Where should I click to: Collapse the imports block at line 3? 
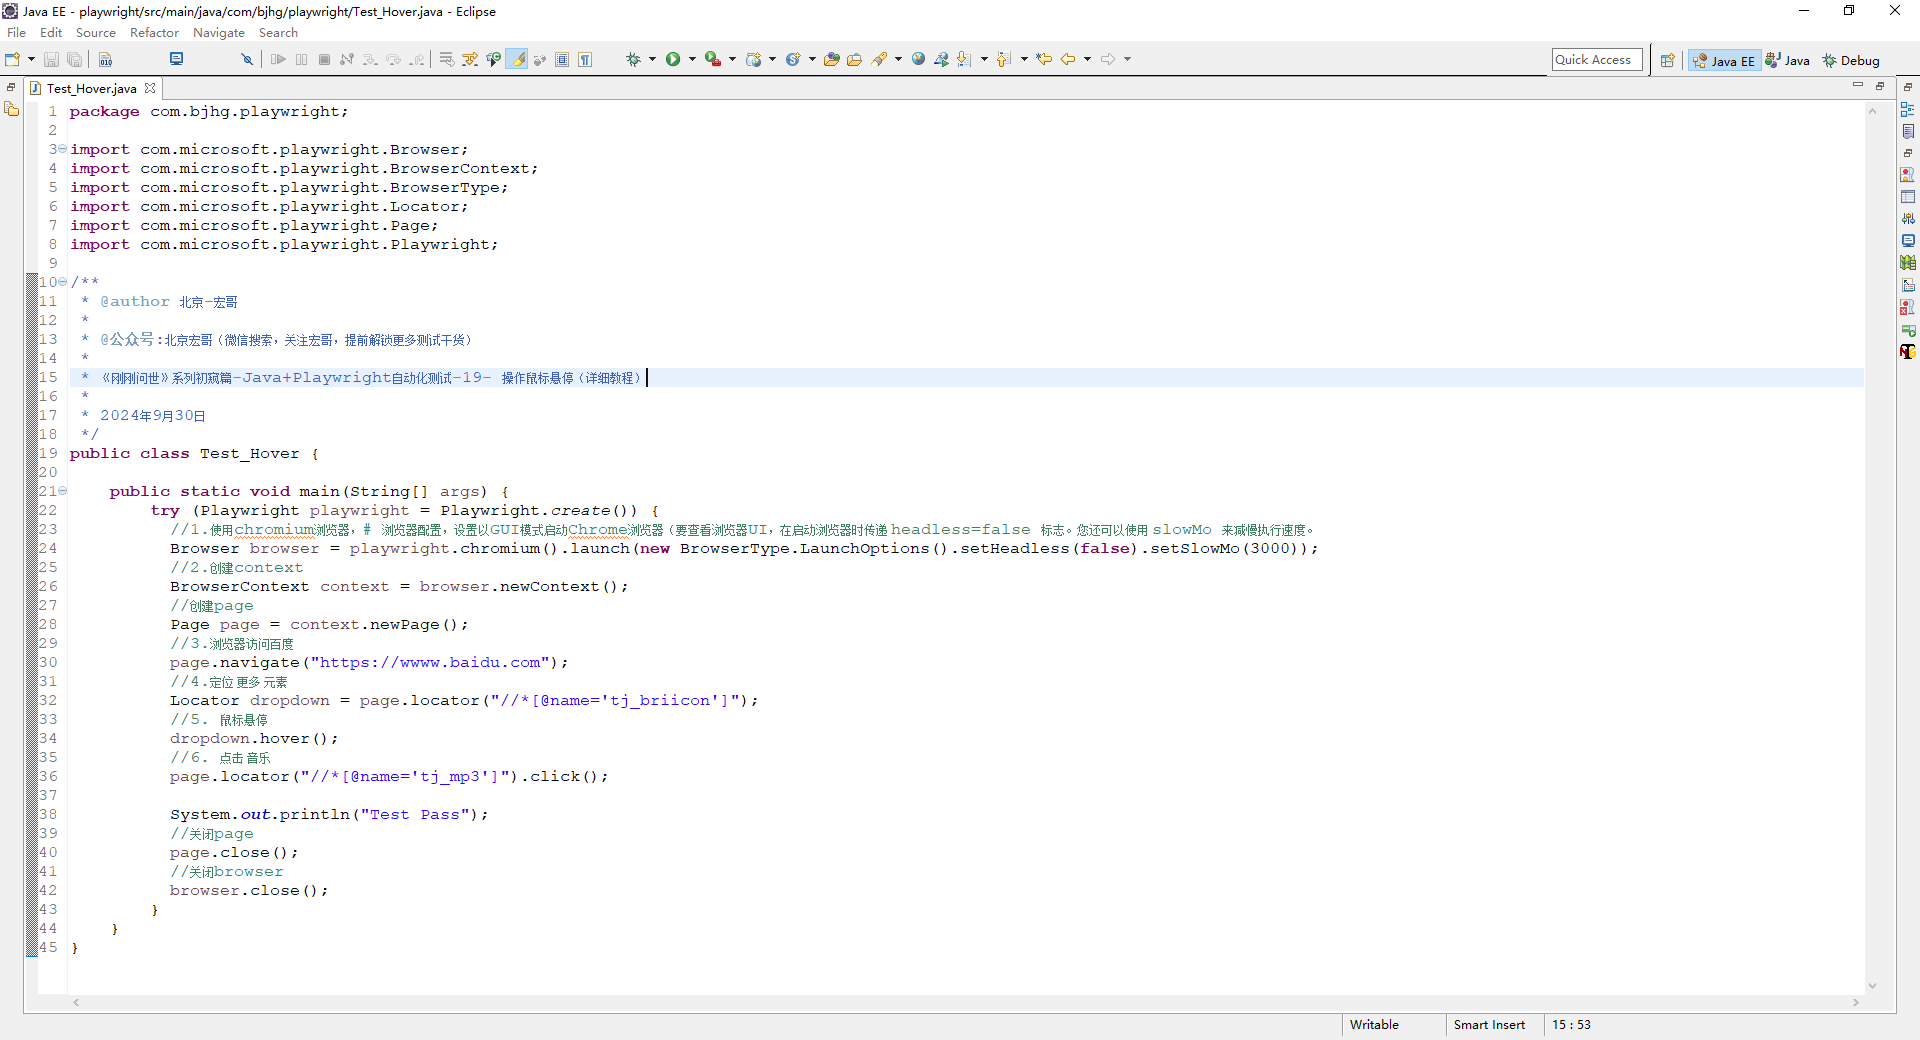pyautogui.click(x=62, y=149)
